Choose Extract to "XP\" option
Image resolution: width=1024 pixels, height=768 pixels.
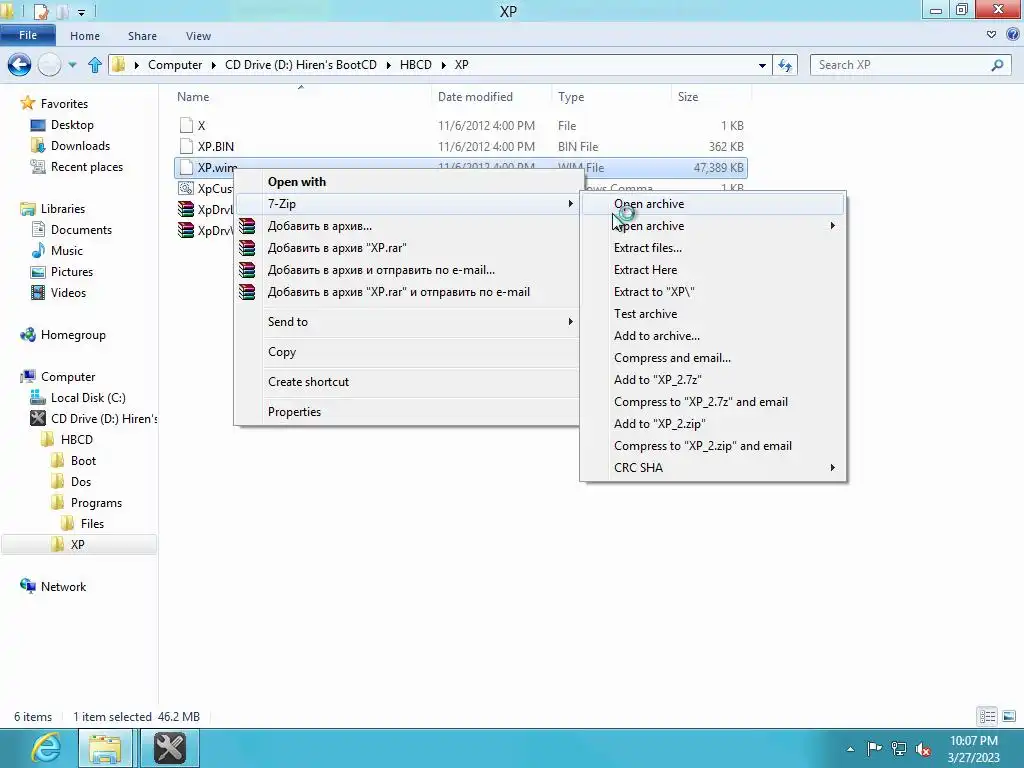click(x=654, y=292)
